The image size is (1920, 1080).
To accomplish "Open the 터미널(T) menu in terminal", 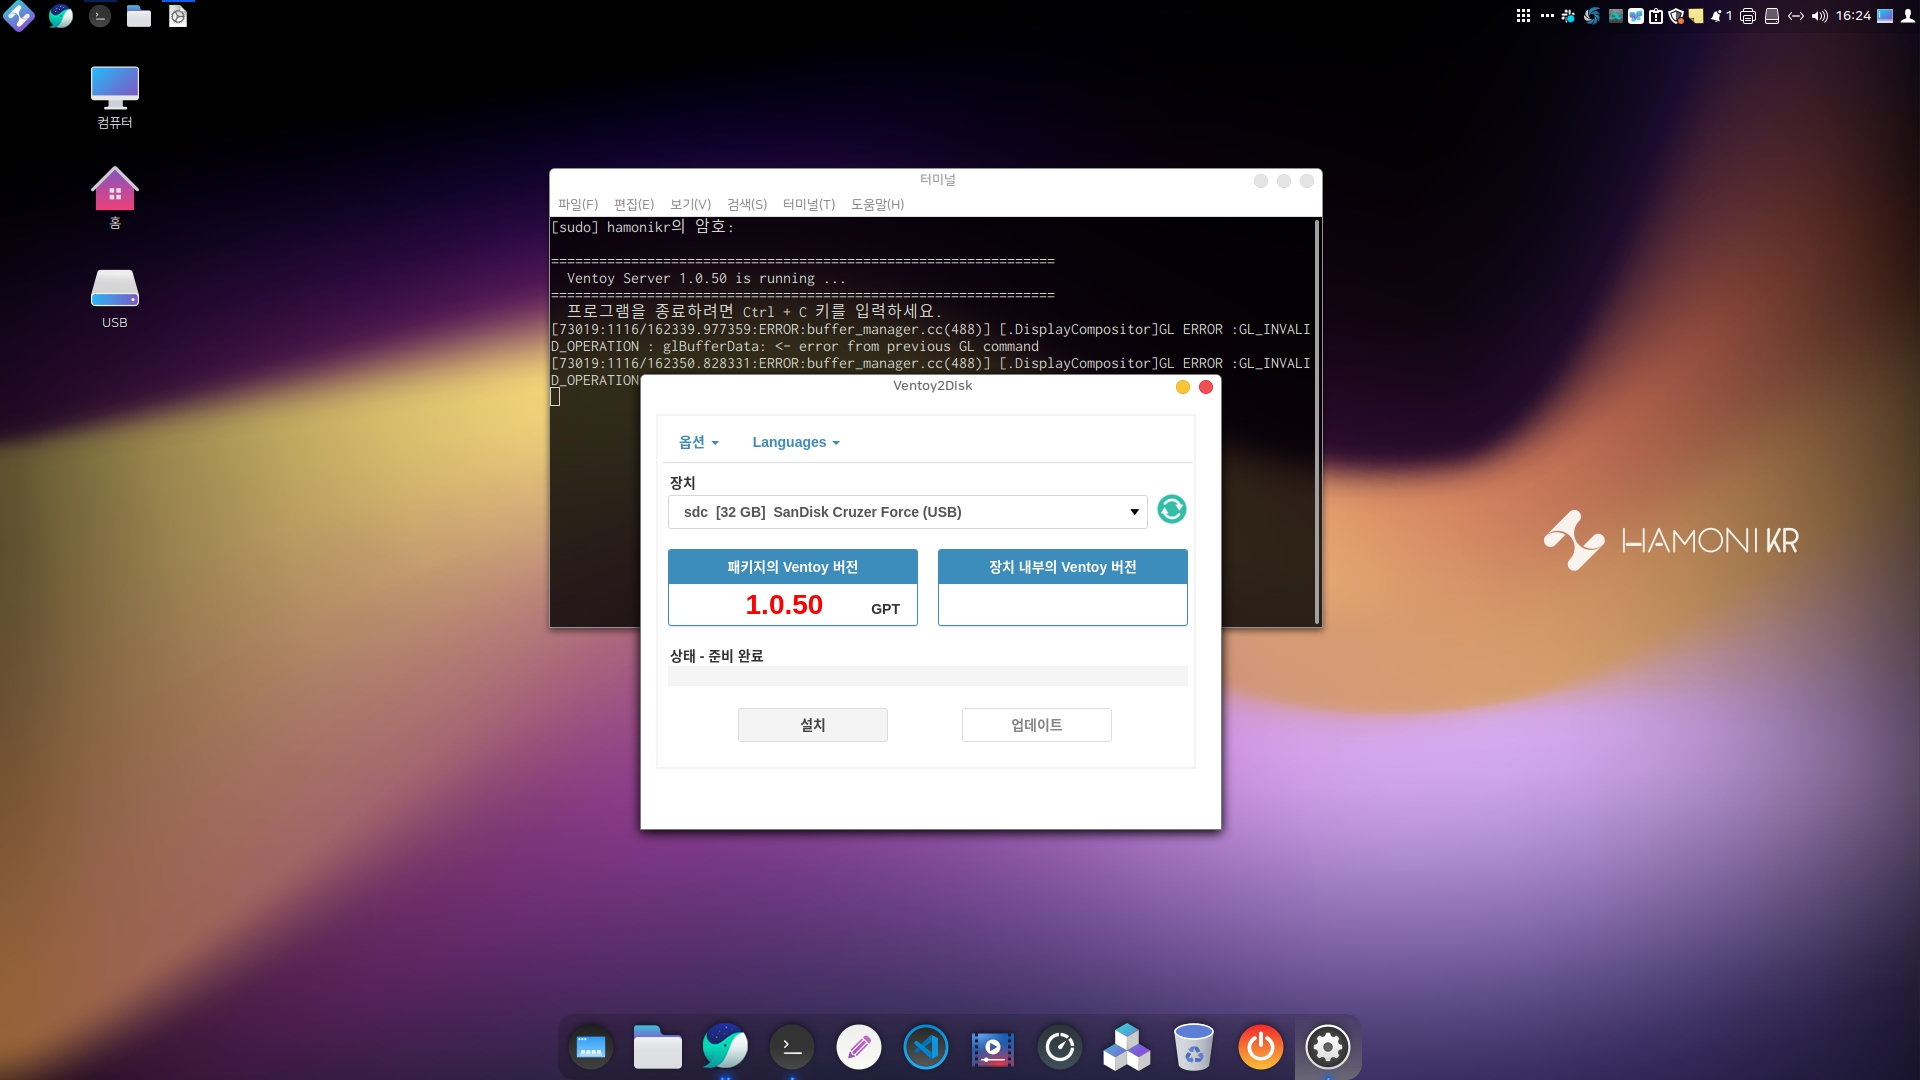I will 808,204.
